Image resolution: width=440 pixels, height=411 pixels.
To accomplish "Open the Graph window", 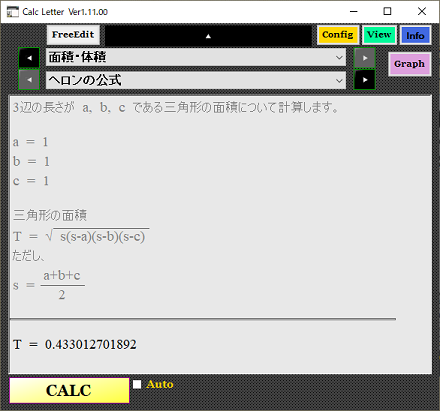I will tap(409, 64).
